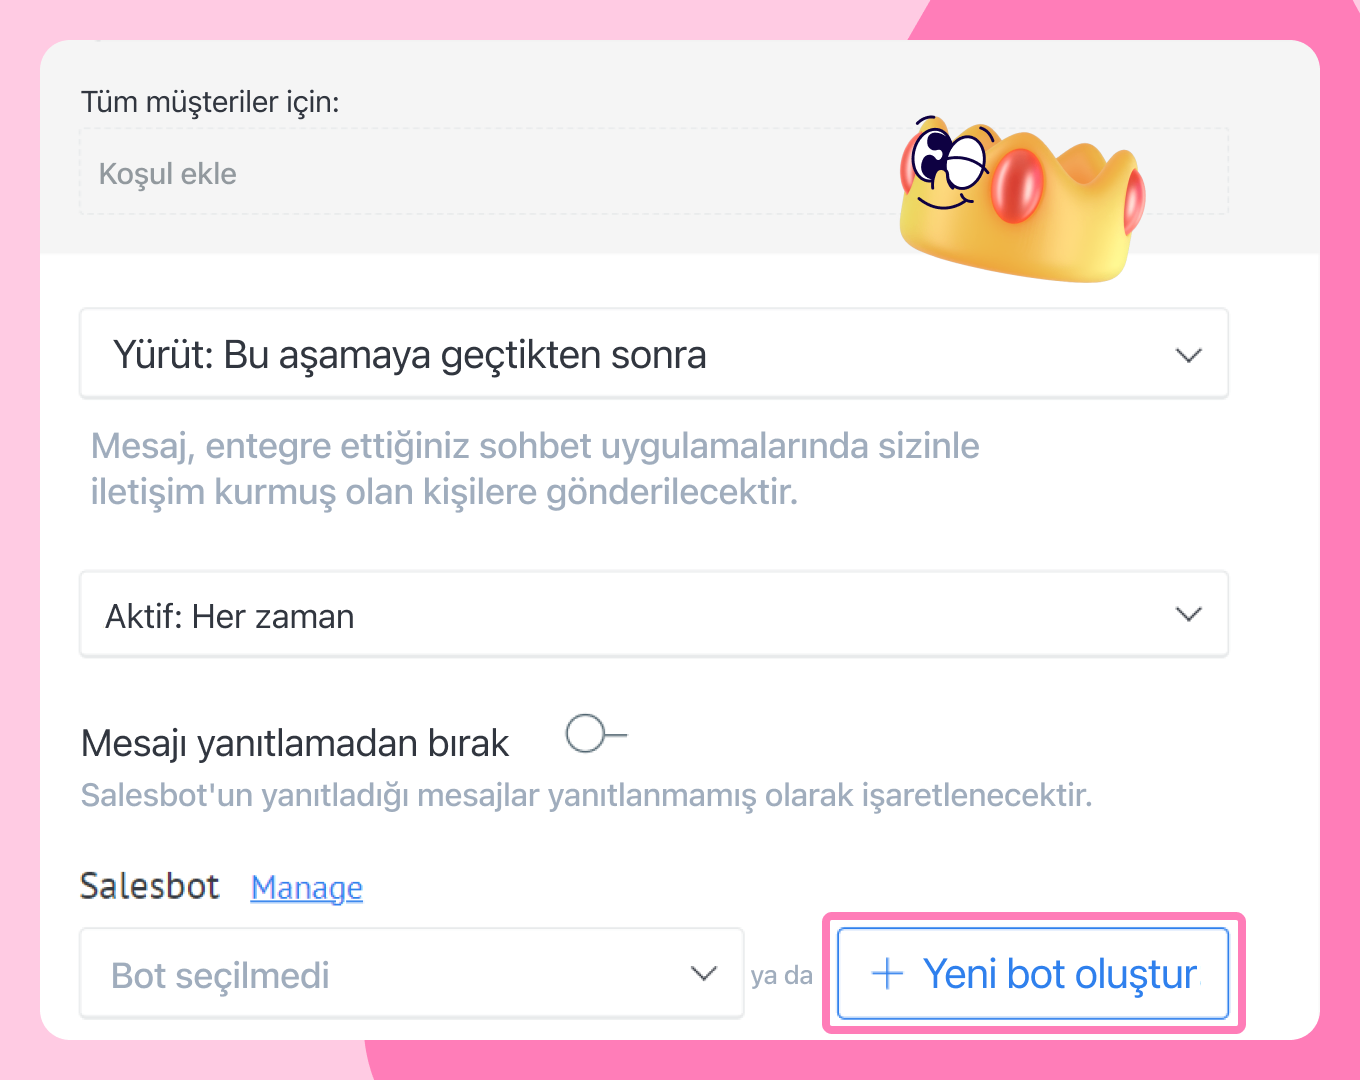Click the Salesbot'un yanıtladığı mesajlar hint text
The width and height of the screenshot is (1360, 1080).
pyautogui.click(x=586, y=796)
